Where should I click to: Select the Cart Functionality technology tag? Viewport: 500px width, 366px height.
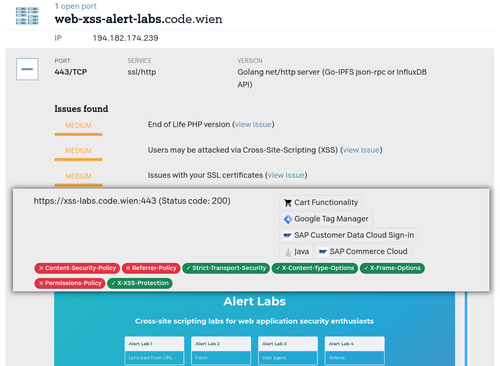coord(321,202)
